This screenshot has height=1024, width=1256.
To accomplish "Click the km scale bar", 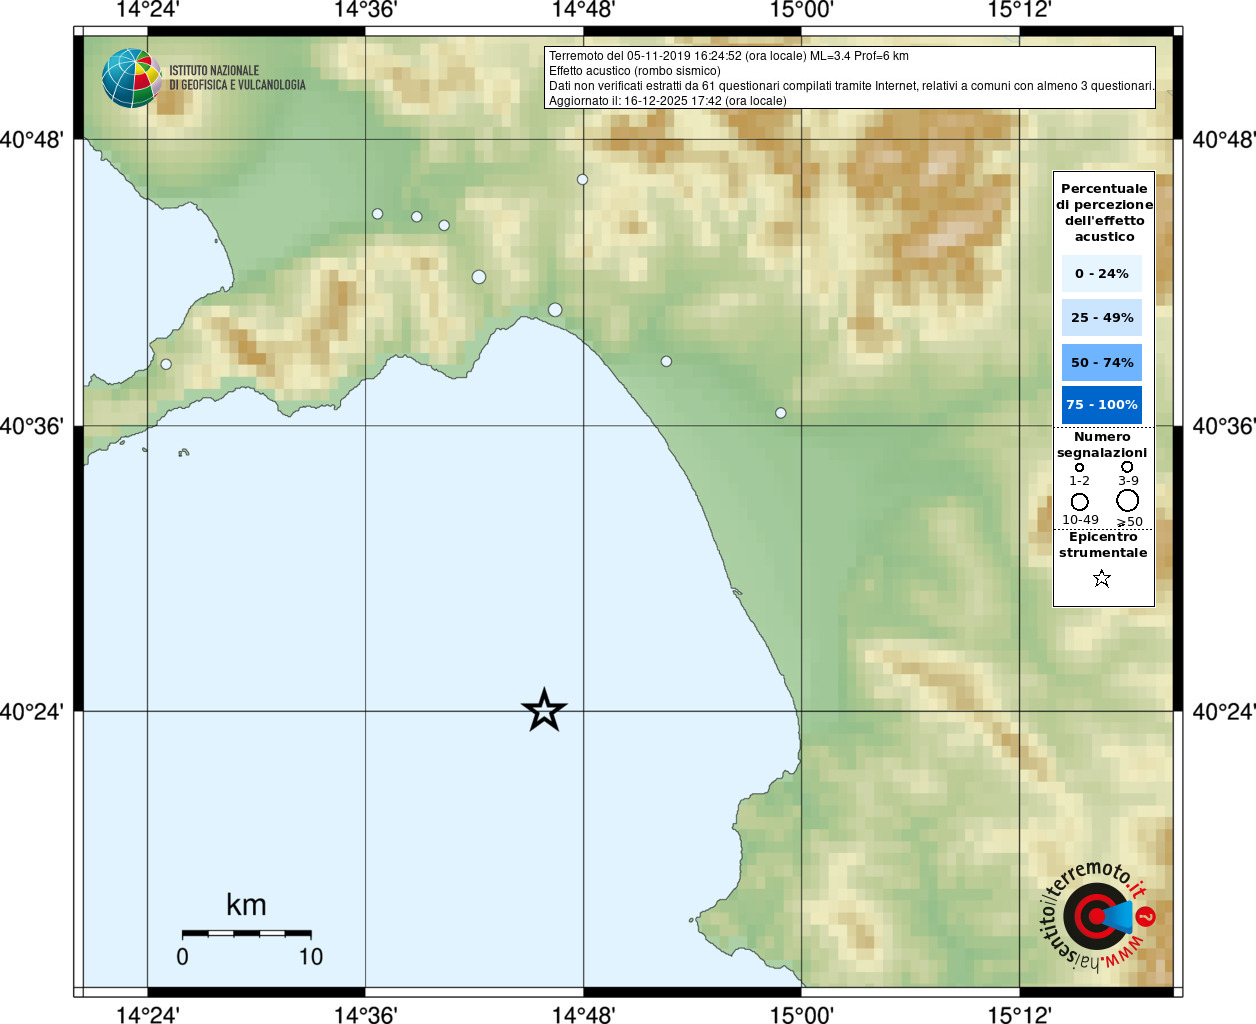I will click(x=246, y=933).
